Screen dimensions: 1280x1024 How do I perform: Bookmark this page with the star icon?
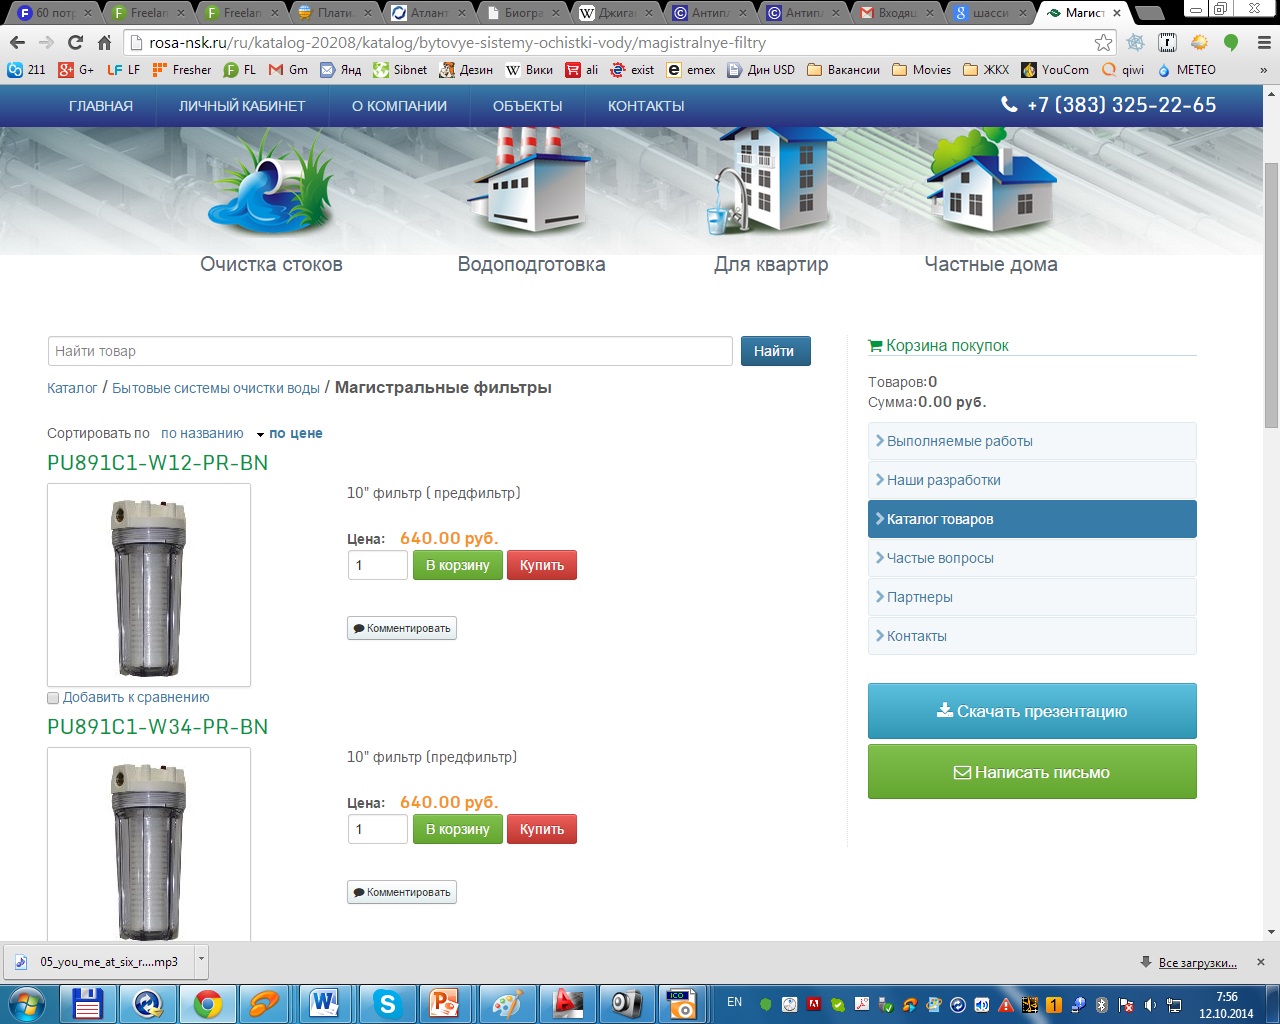[x=1103, y=43]
